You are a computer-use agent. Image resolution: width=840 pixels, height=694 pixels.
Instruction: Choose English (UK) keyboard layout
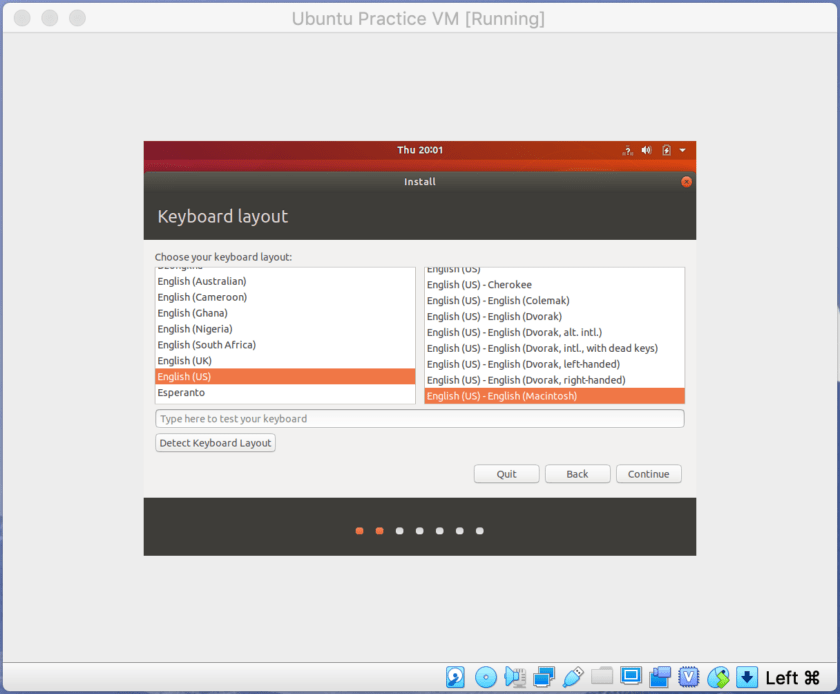(285, 361)
